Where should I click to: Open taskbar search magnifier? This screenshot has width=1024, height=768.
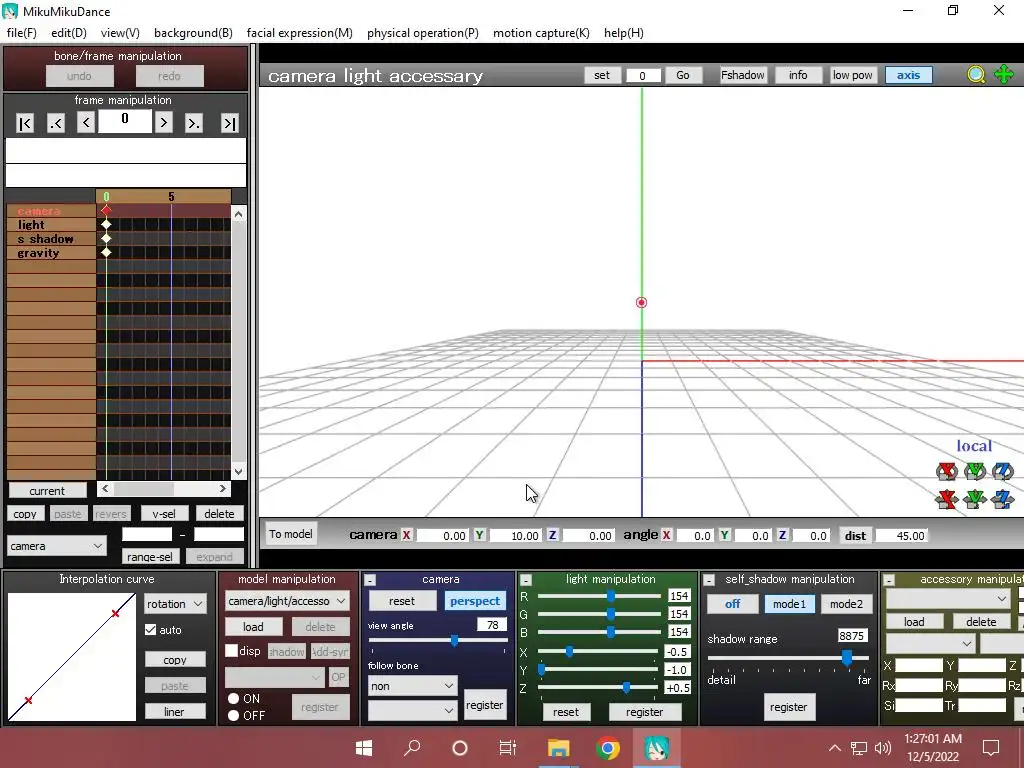(412, 748)
